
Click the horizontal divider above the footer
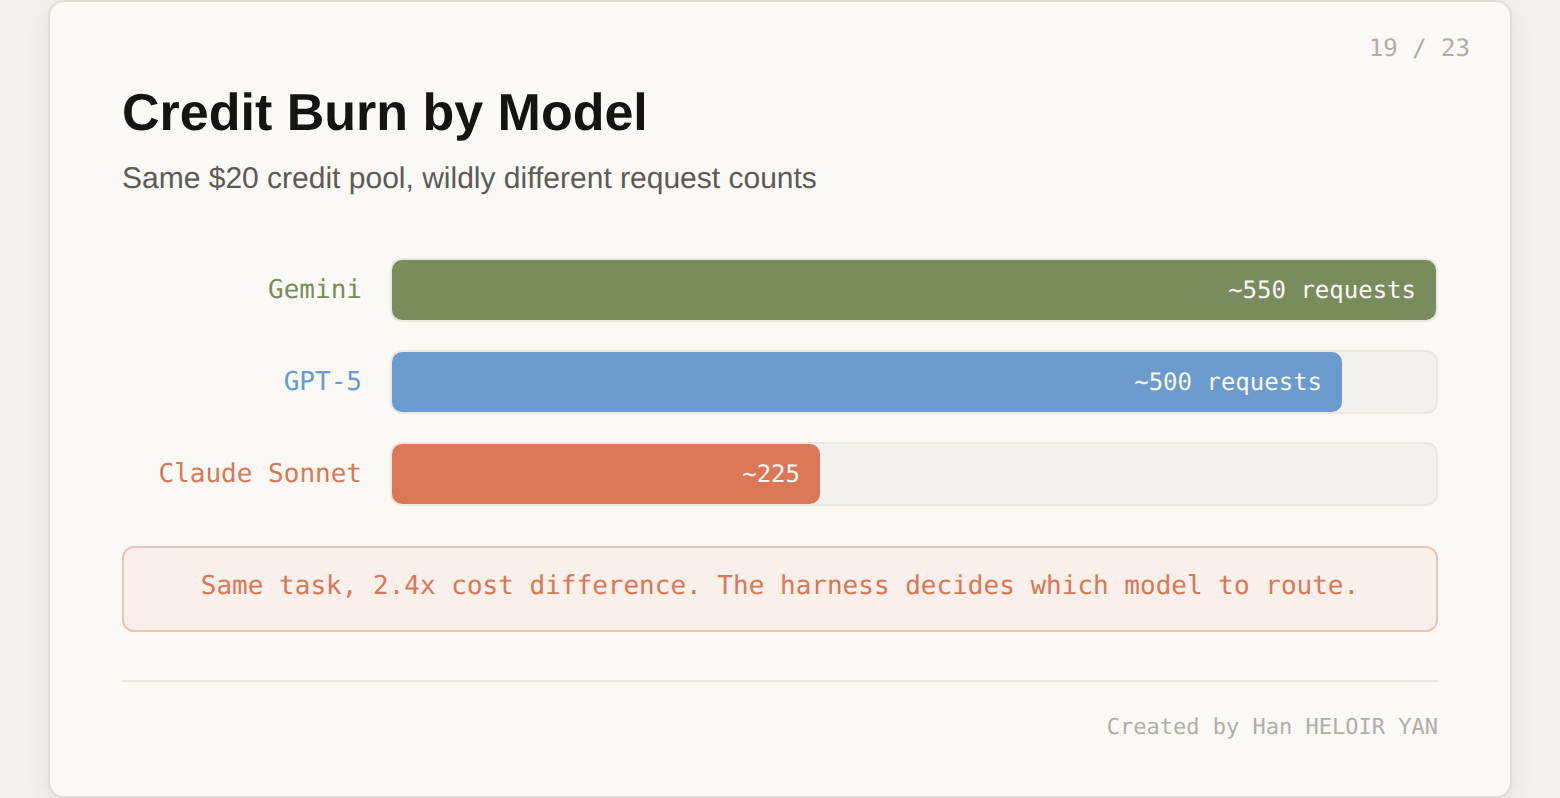click(x=780, y=681)
